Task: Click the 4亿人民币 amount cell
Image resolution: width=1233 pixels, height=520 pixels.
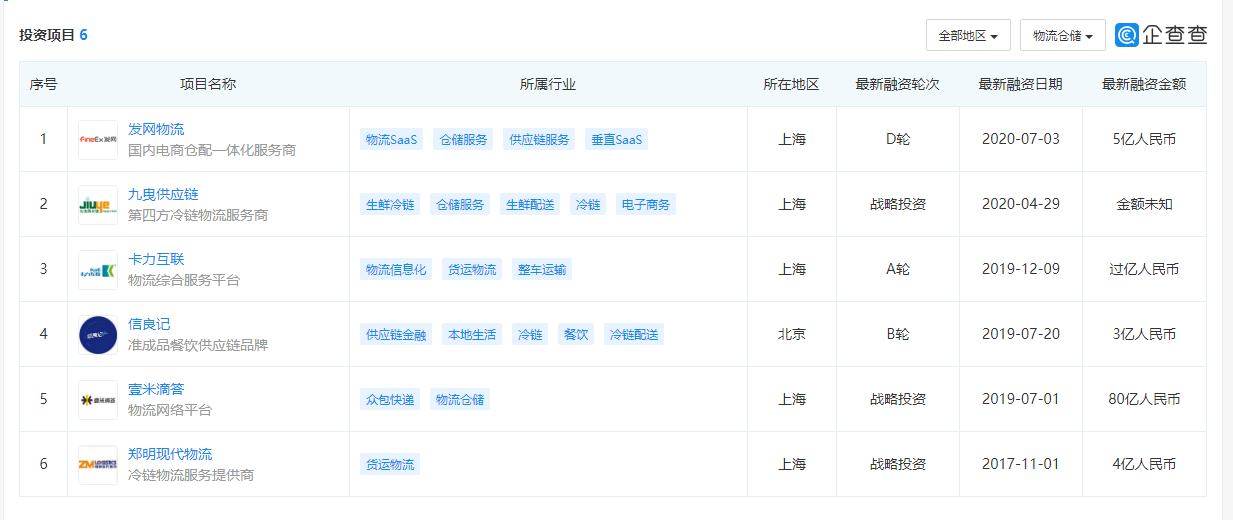Action: (x=1144, y=464)
